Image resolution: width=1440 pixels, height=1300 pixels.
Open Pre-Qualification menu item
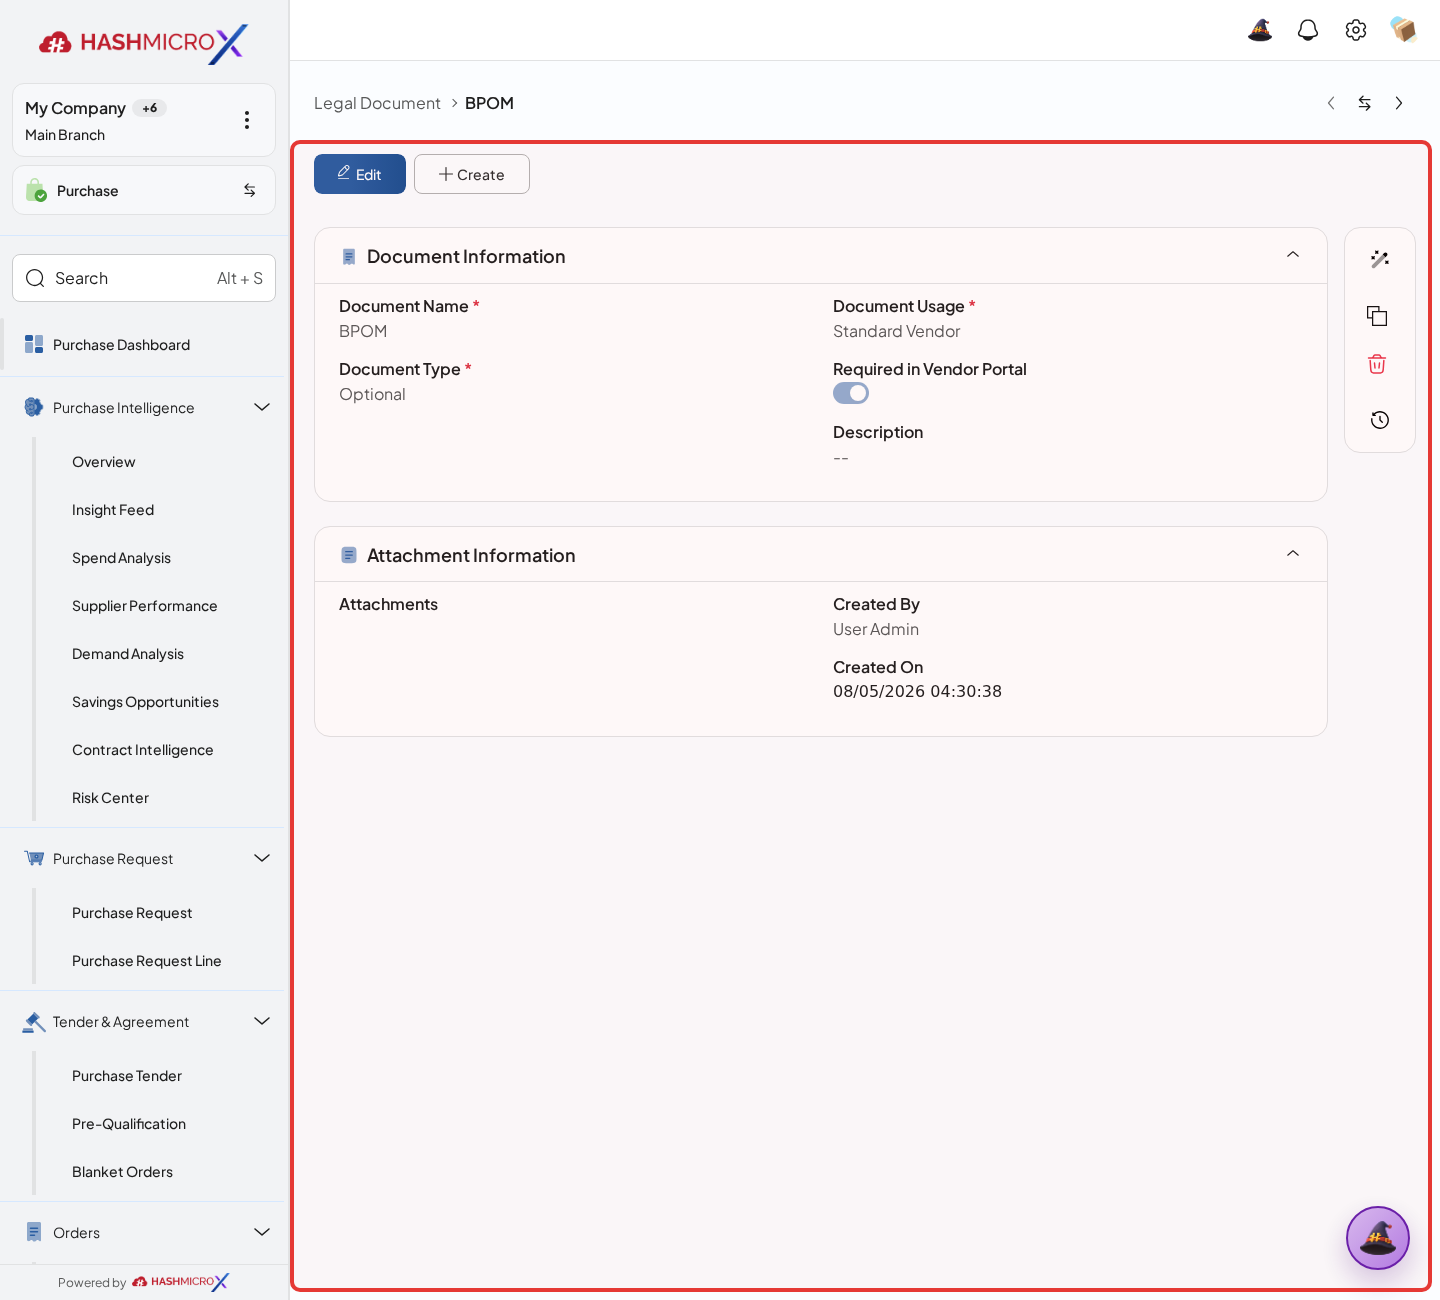(129, 1124)
